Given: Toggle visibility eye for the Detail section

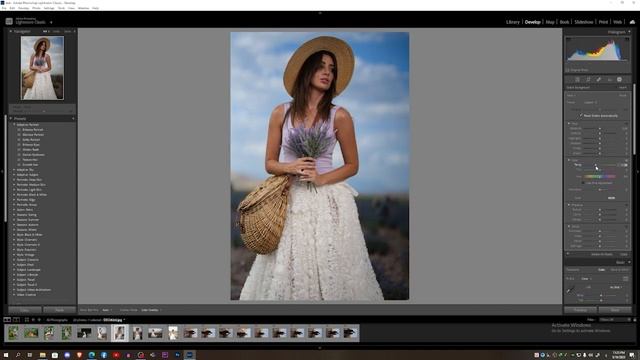Looking at the screenshot, I should click(626, 226).
